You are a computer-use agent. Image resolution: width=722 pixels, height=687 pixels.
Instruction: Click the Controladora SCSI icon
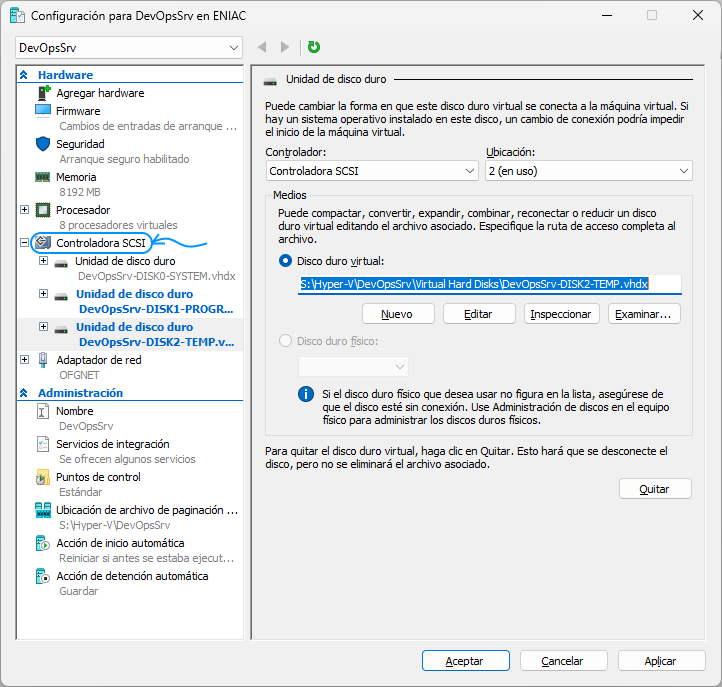[43, 242]
